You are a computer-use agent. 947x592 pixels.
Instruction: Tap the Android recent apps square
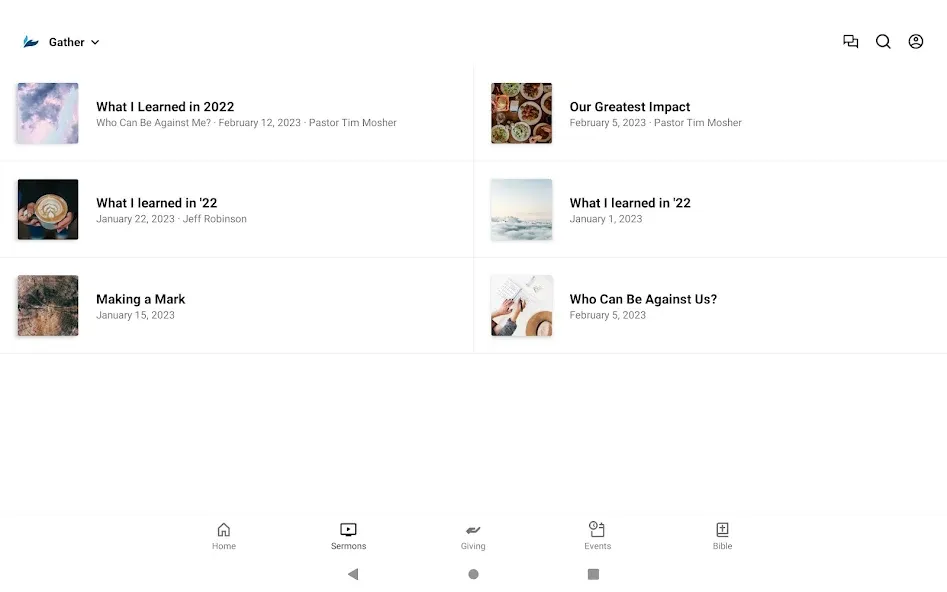594,574
